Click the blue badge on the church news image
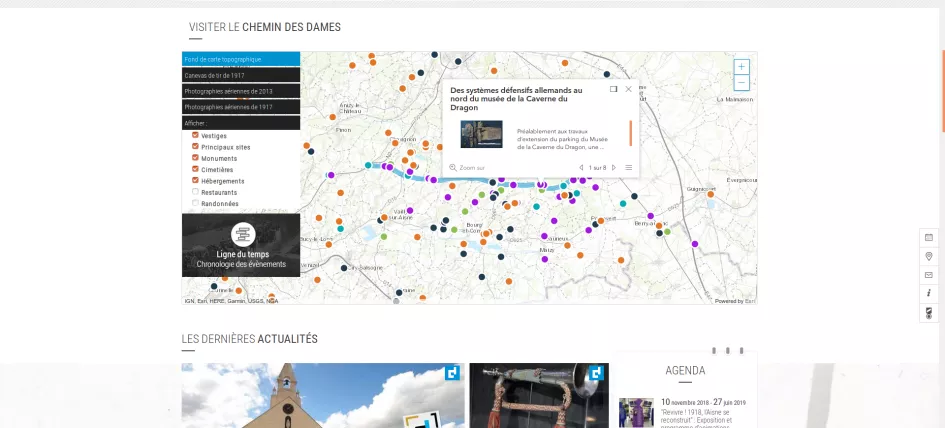The height and width of the screenshot is (428, 945). 452,373
